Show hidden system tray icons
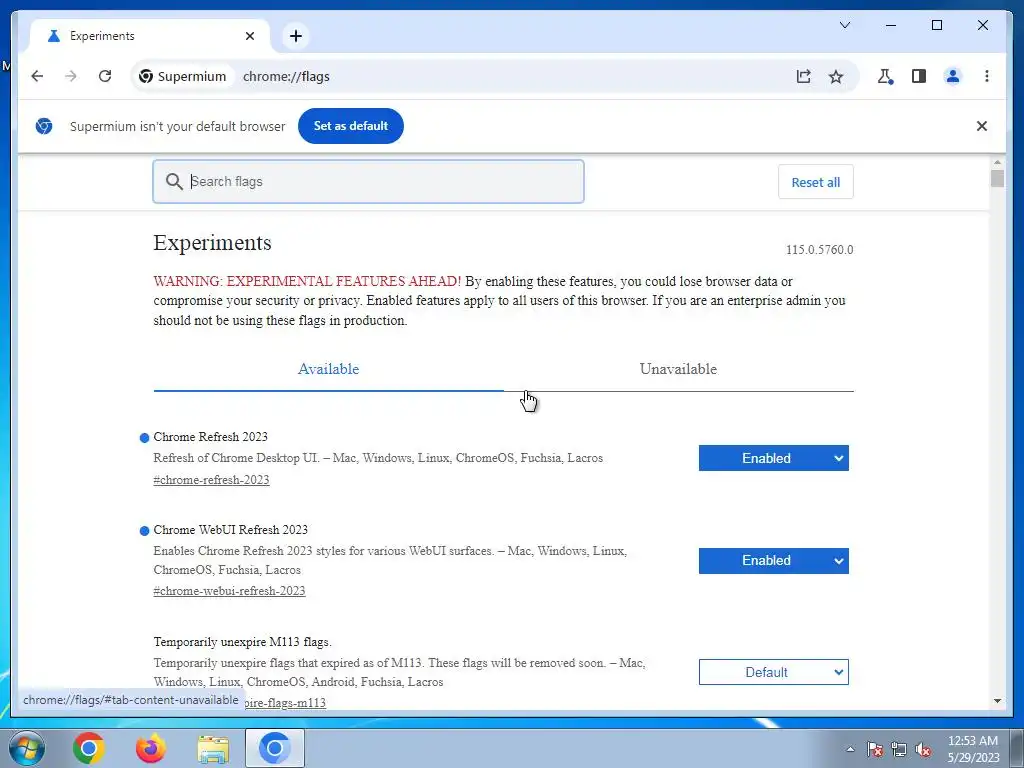Viewport: 1024px width, 768px height. tap(850, 749)
